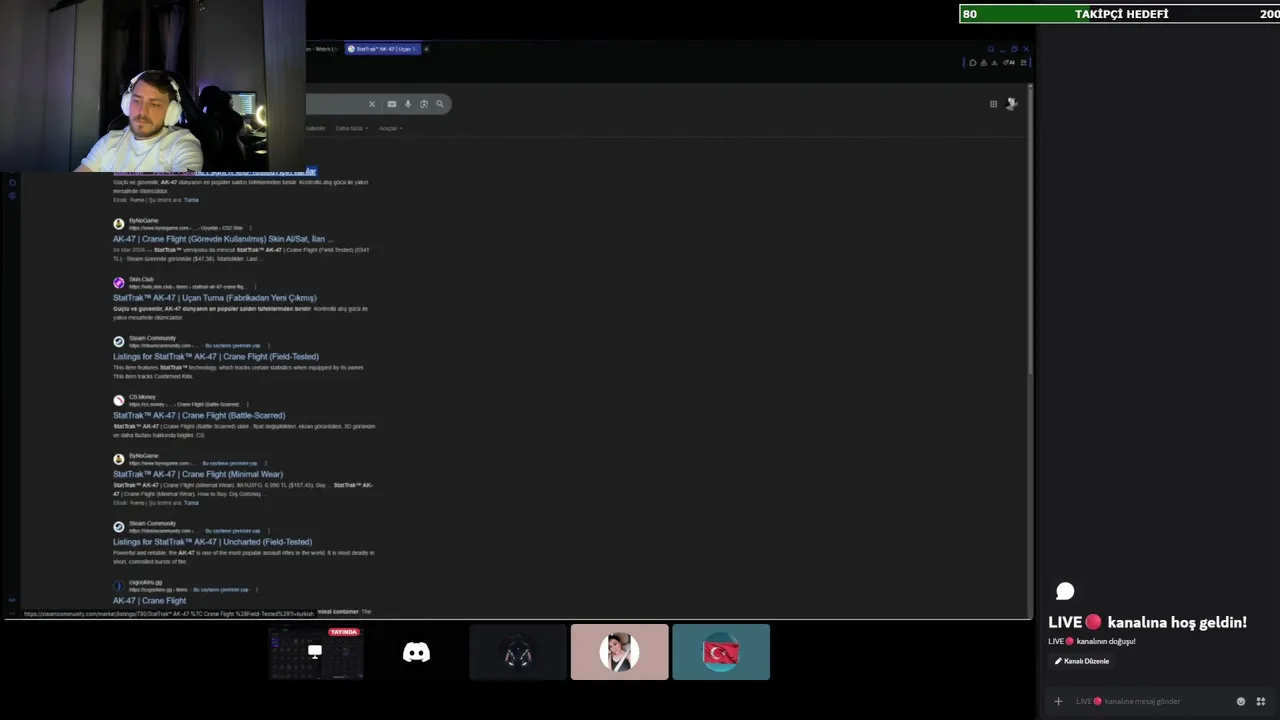Open a new browser tab with plus icon
This screenshot has width=1280, height=720.
[x=426, y=49]
